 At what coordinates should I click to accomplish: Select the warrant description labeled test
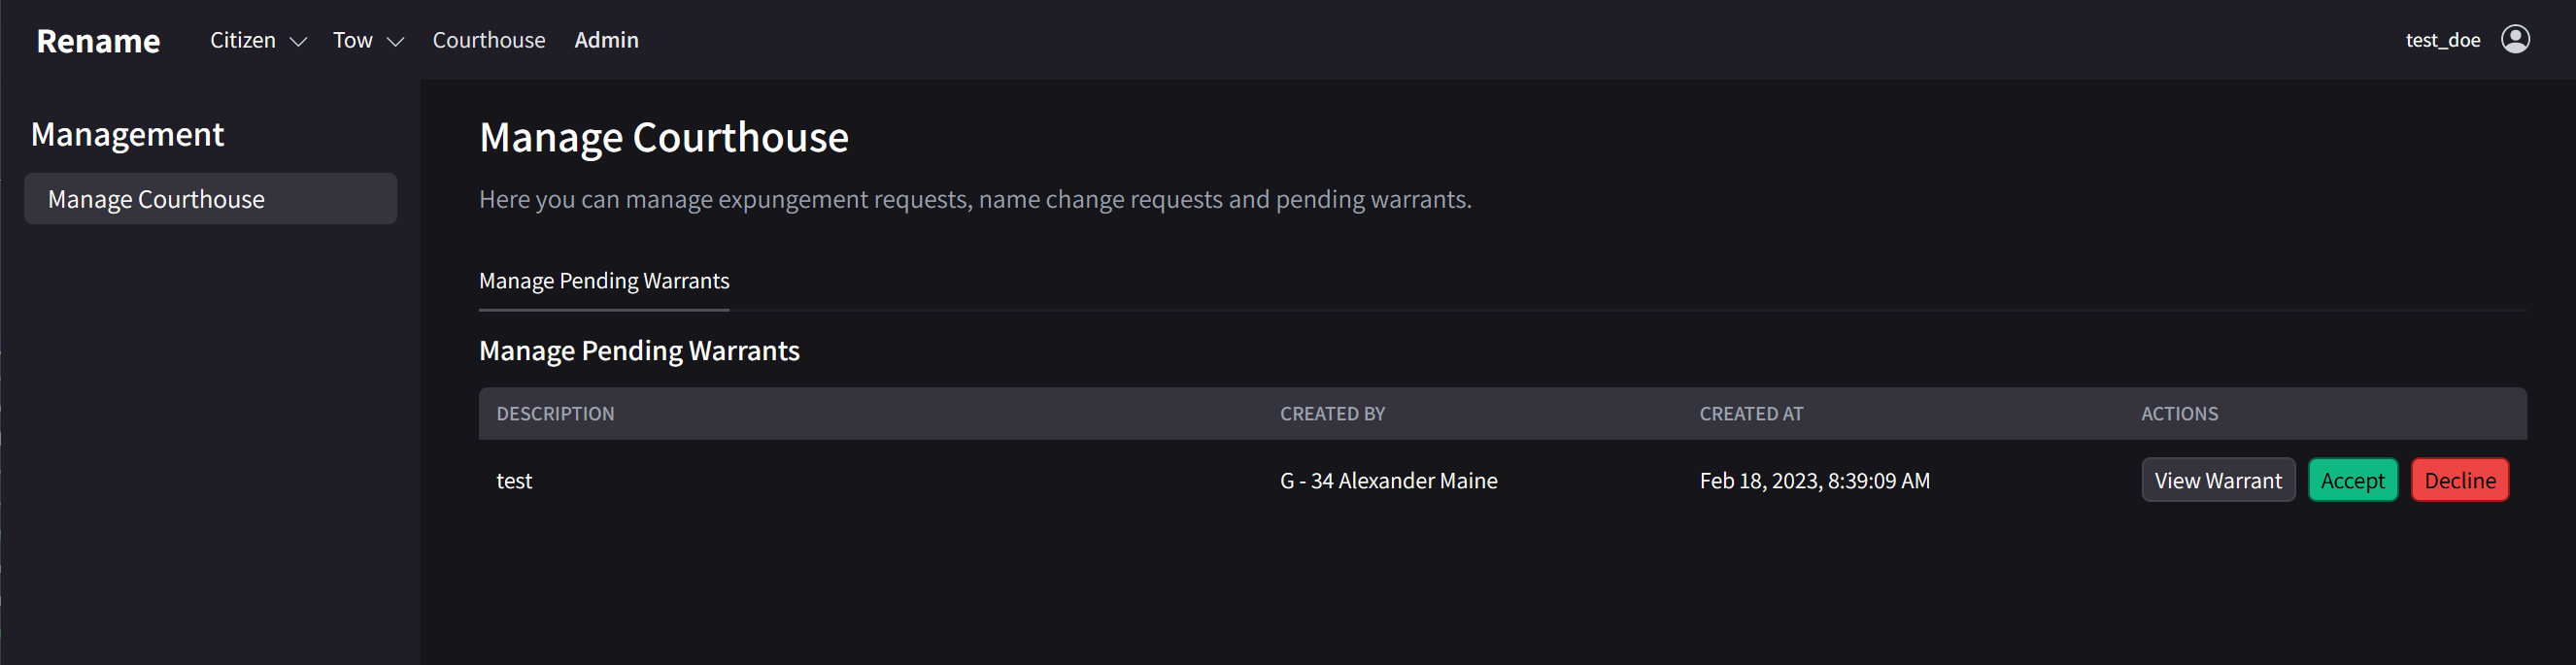tap(514, 480)
